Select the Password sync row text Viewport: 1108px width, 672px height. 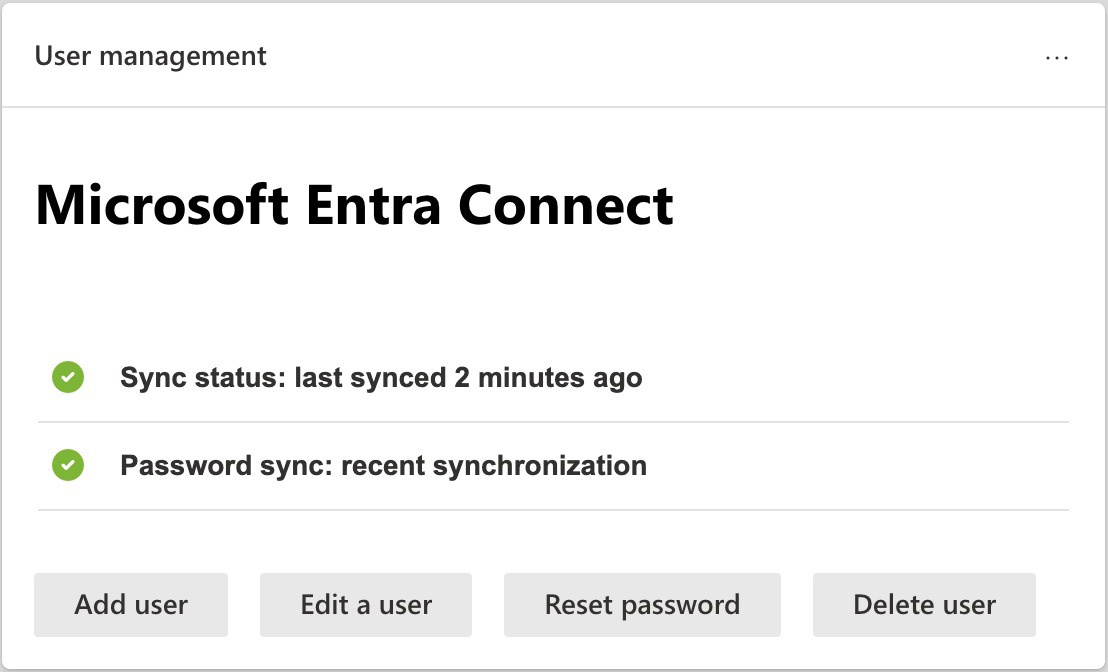click(383, 465)
